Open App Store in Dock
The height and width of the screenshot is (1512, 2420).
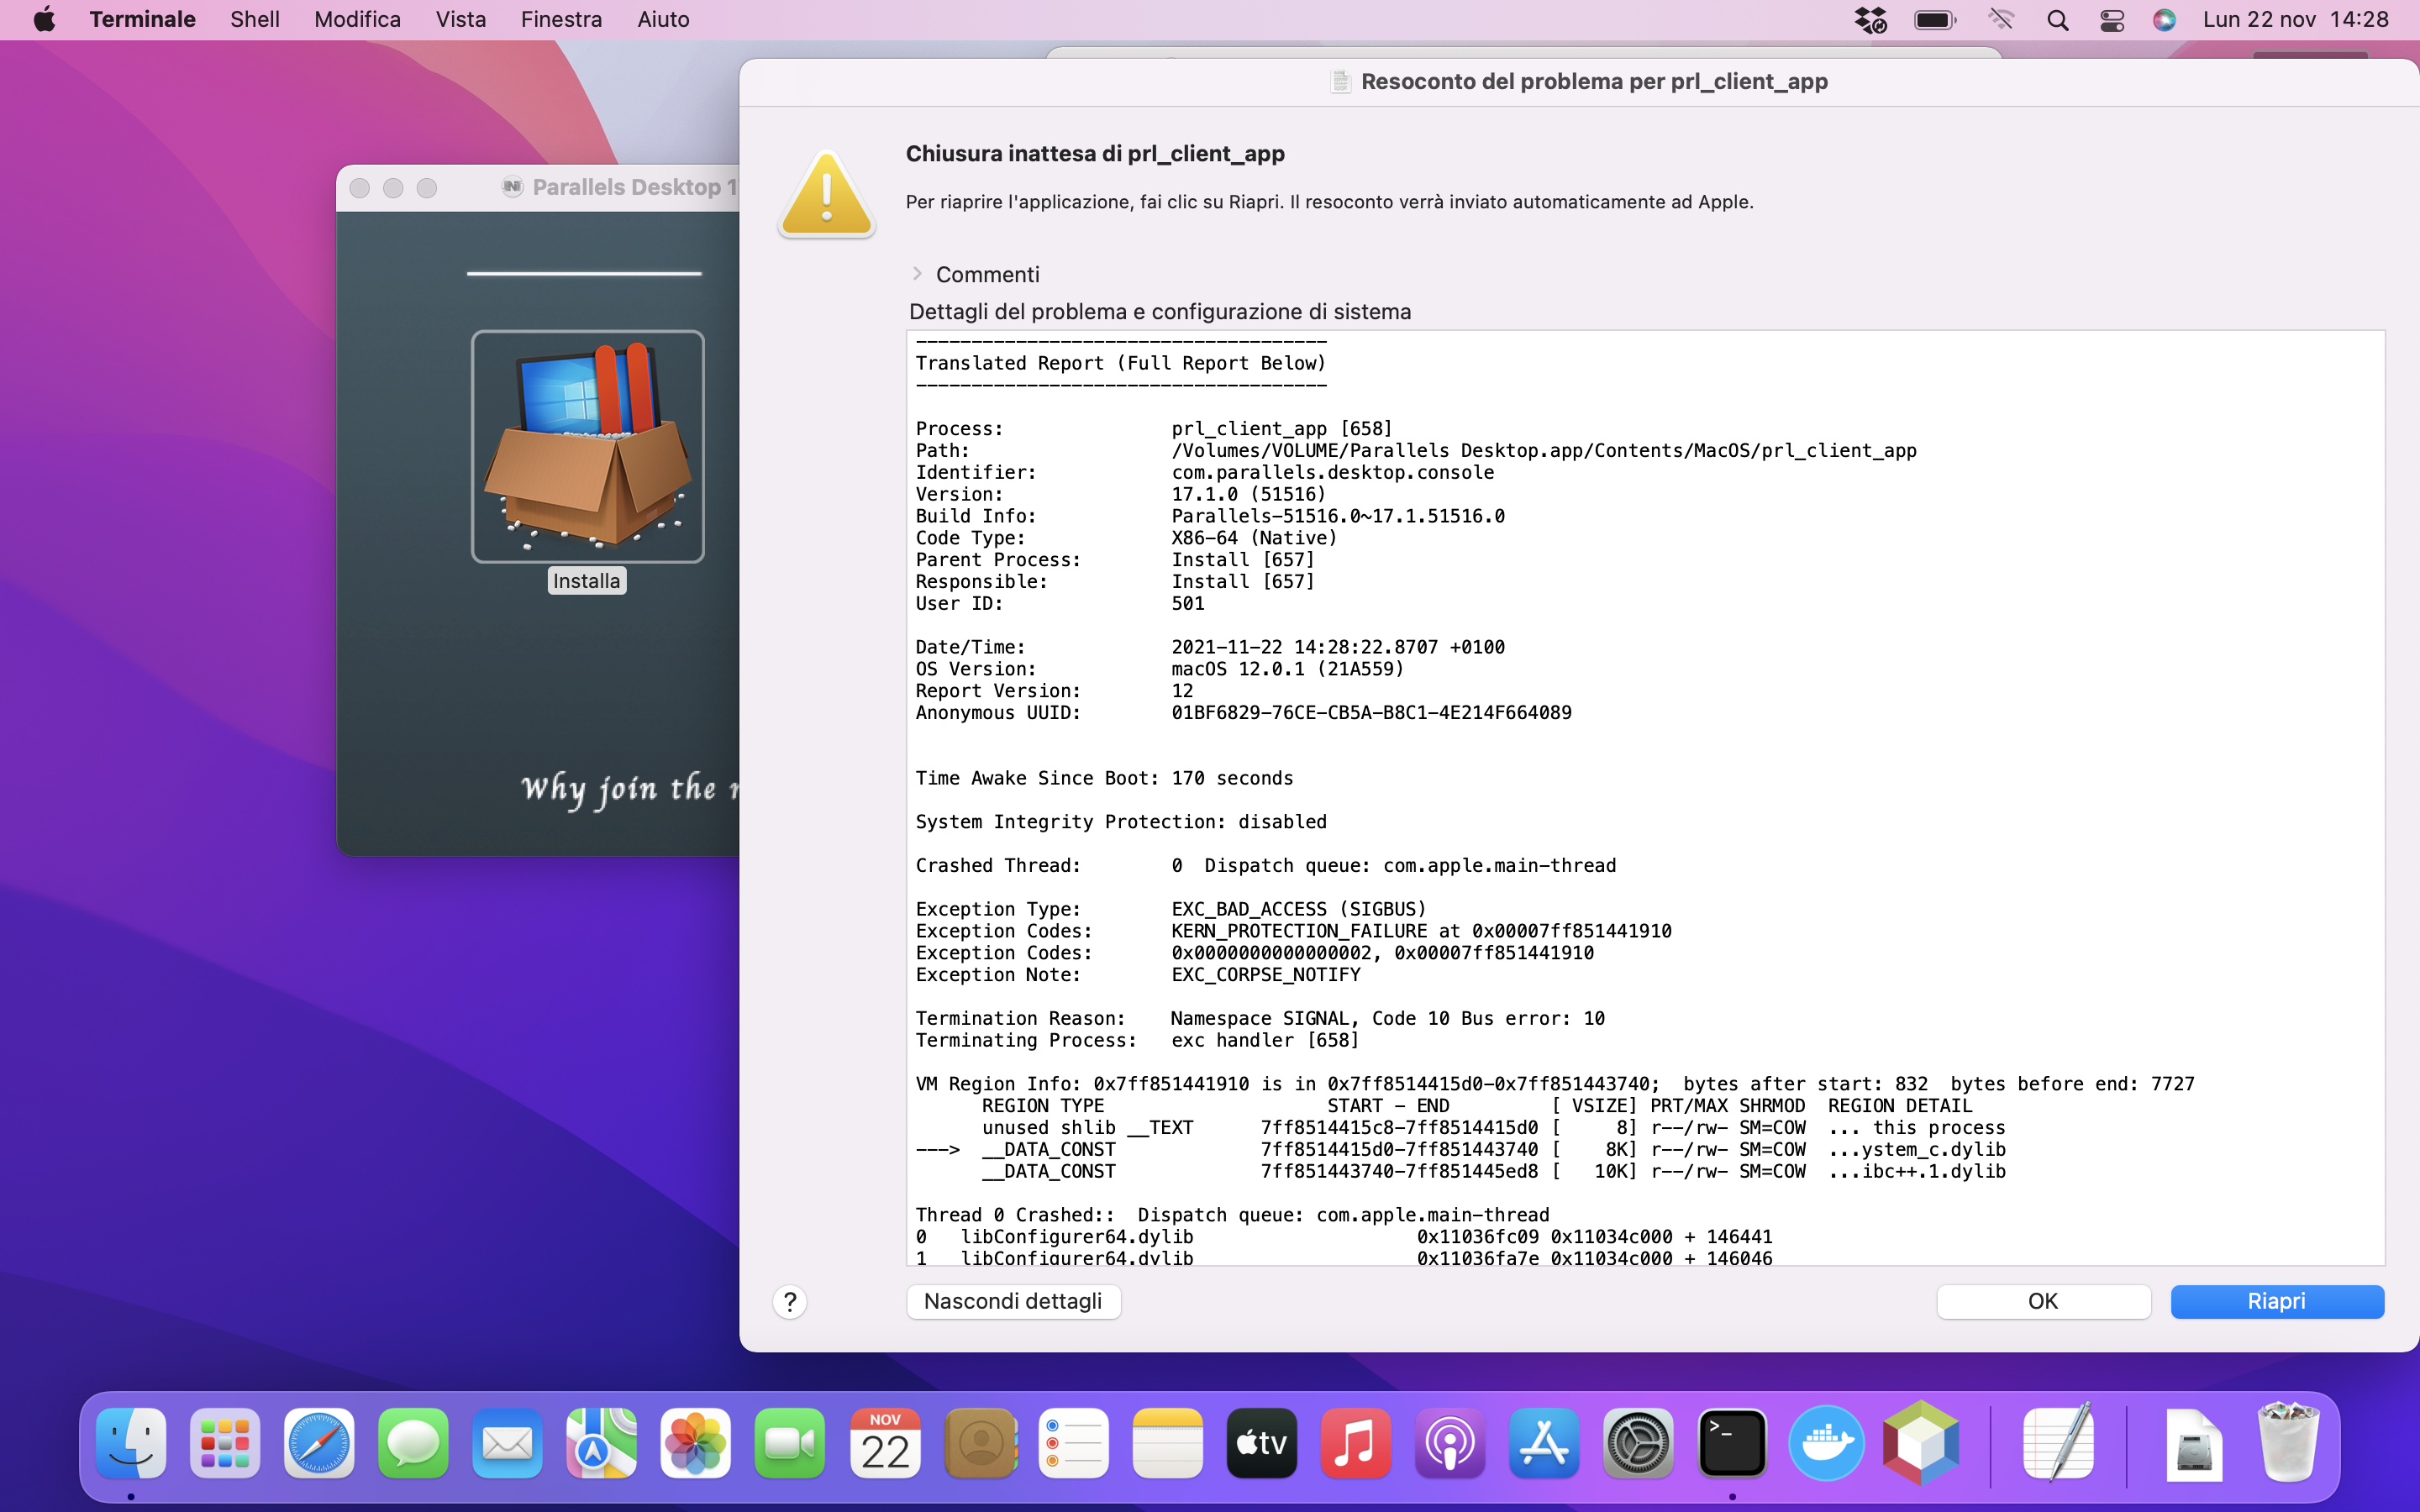point(1544,1443)
